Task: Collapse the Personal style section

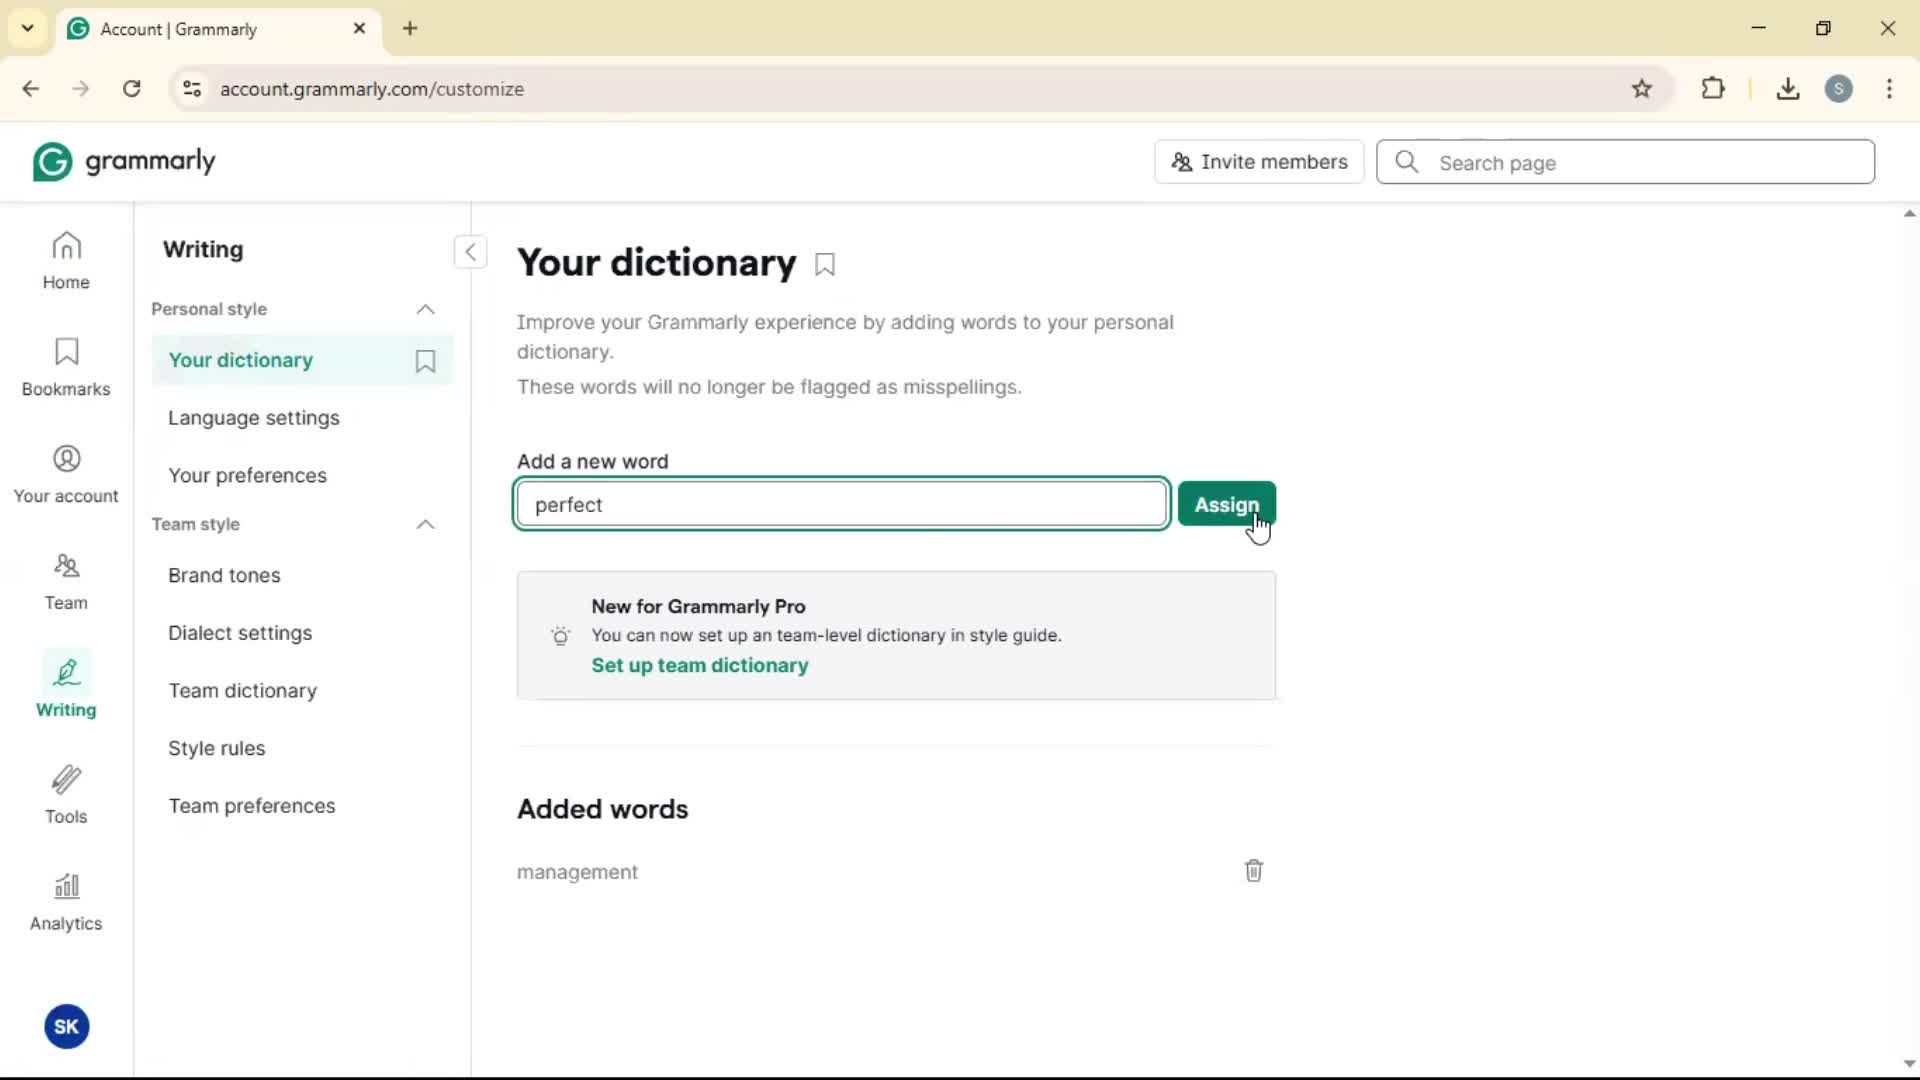Action: 425,310
